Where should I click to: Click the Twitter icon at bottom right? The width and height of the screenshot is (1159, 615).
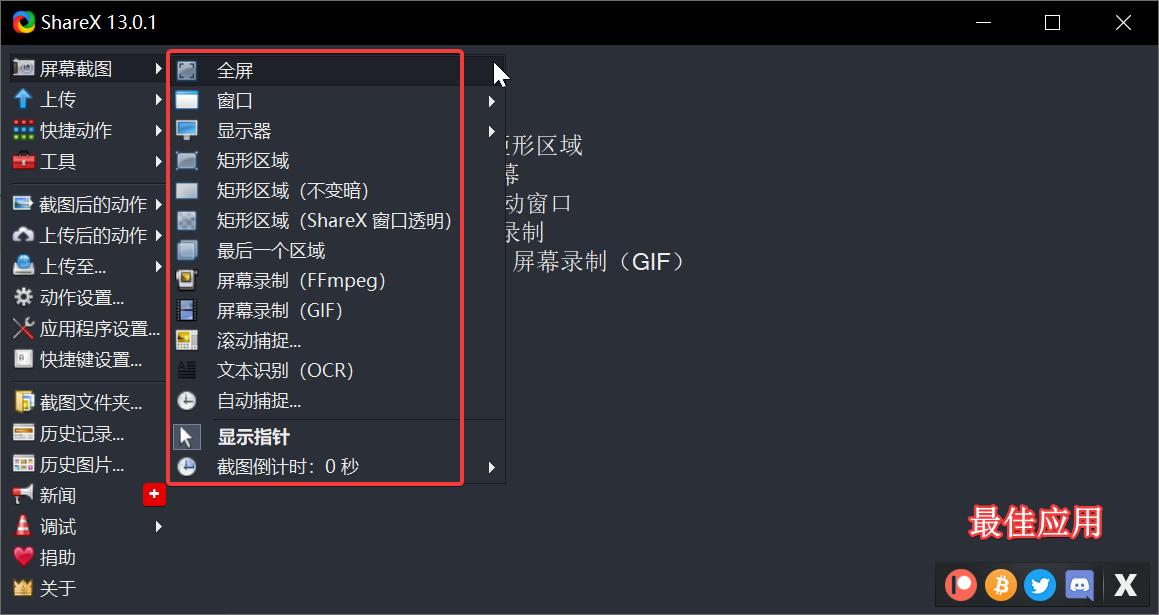pos(1039,585)
